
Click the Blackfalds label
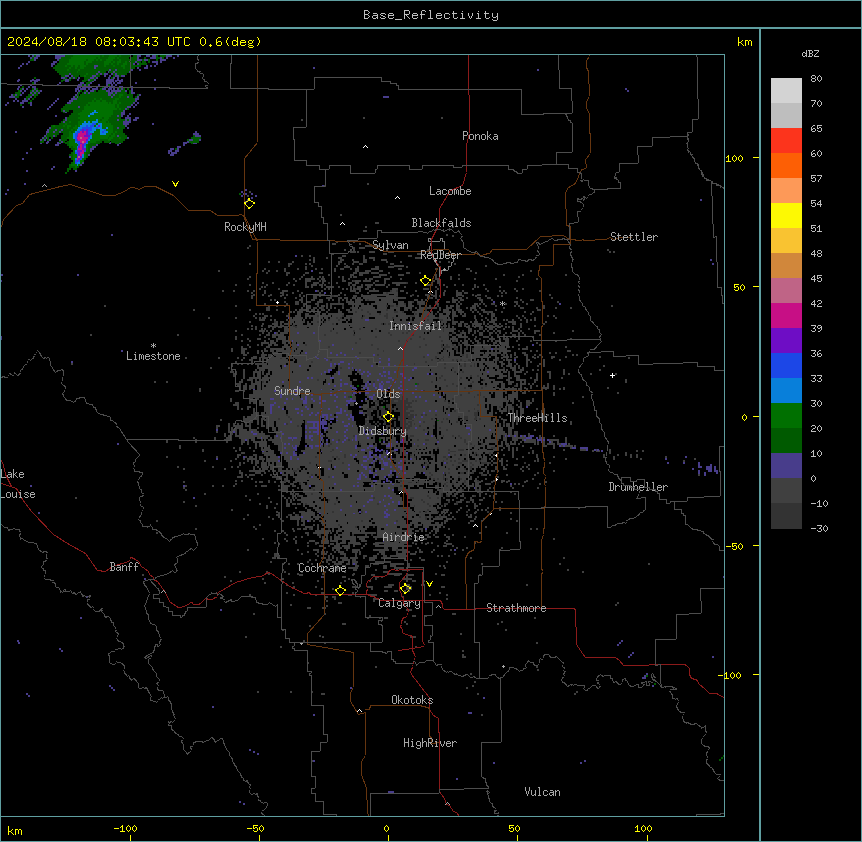(x=441, y=223)
